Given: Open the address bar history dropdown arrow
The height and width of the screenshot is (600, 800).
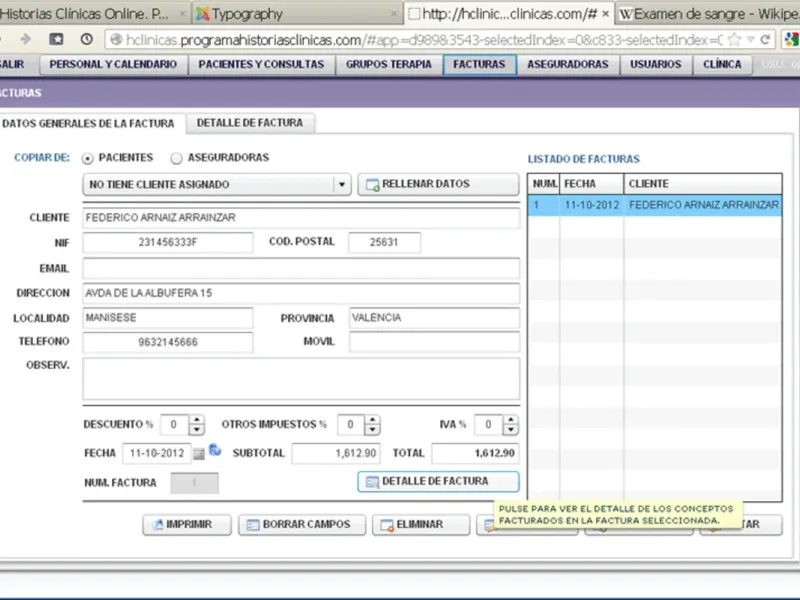Looking at the screenshot, I should click(750, 39).
